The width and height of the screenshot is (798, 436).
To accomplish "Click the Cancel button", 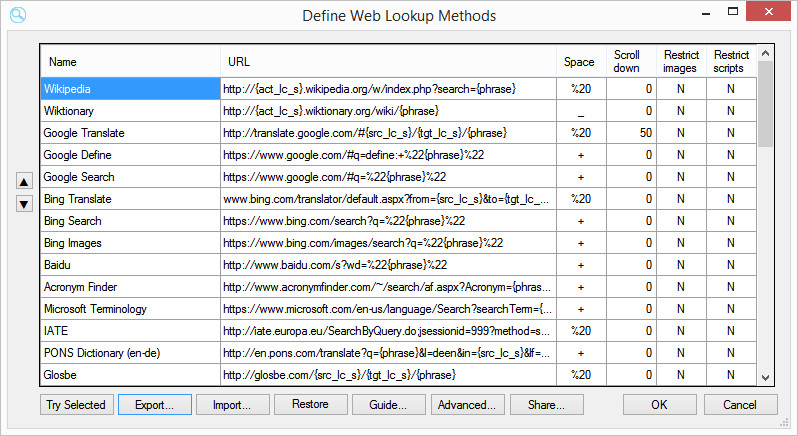I will (x=740, y=405).
